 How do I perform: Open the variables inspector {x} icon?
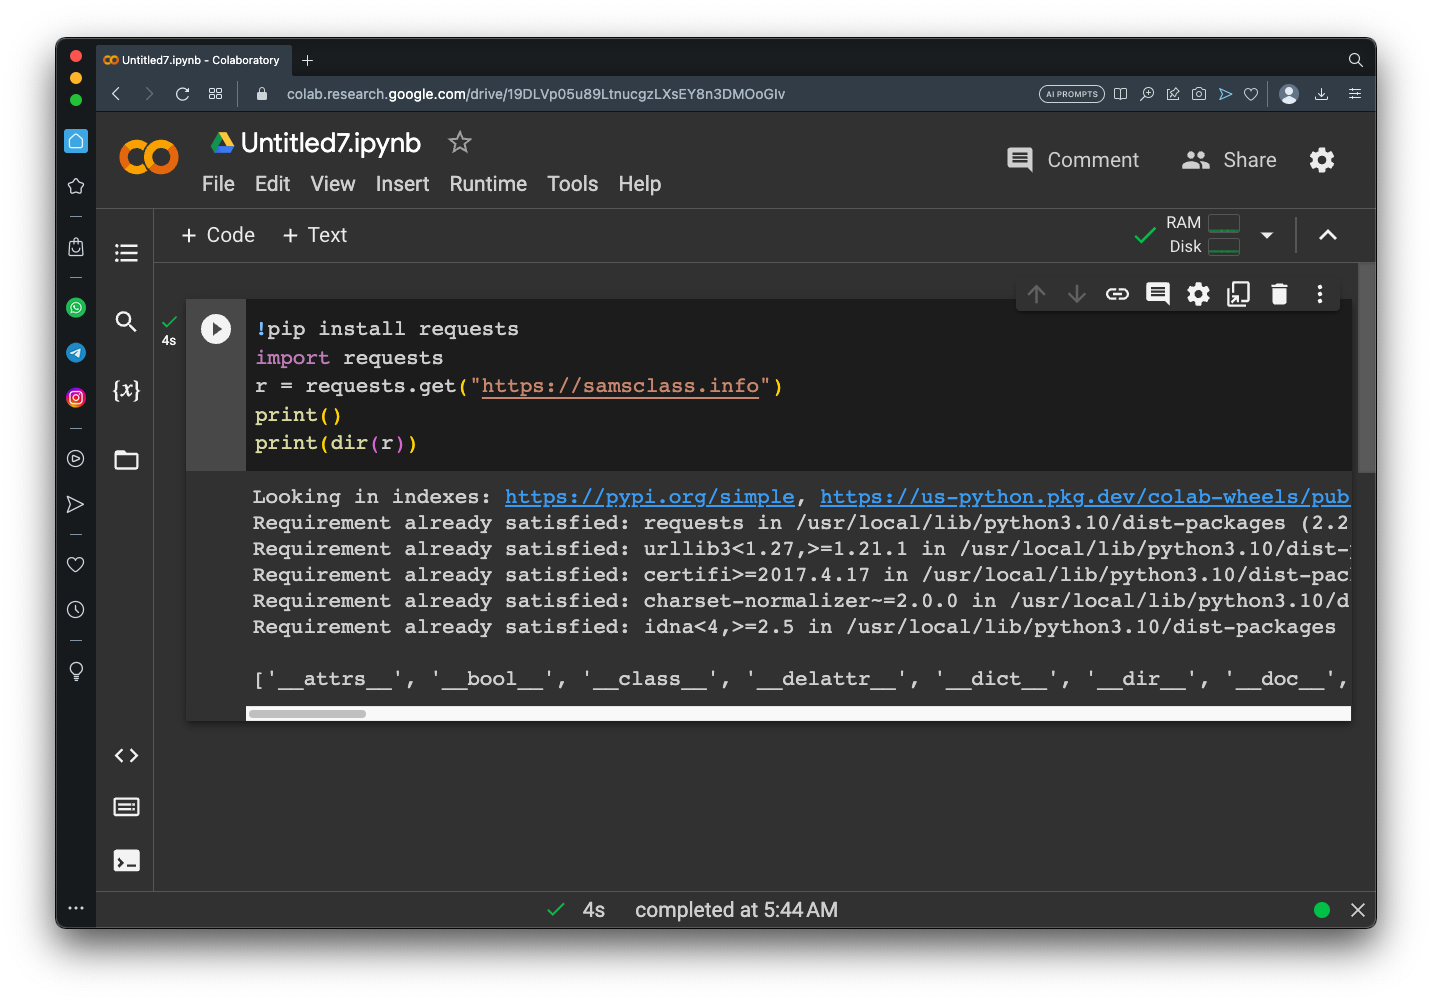coord(126,390)
